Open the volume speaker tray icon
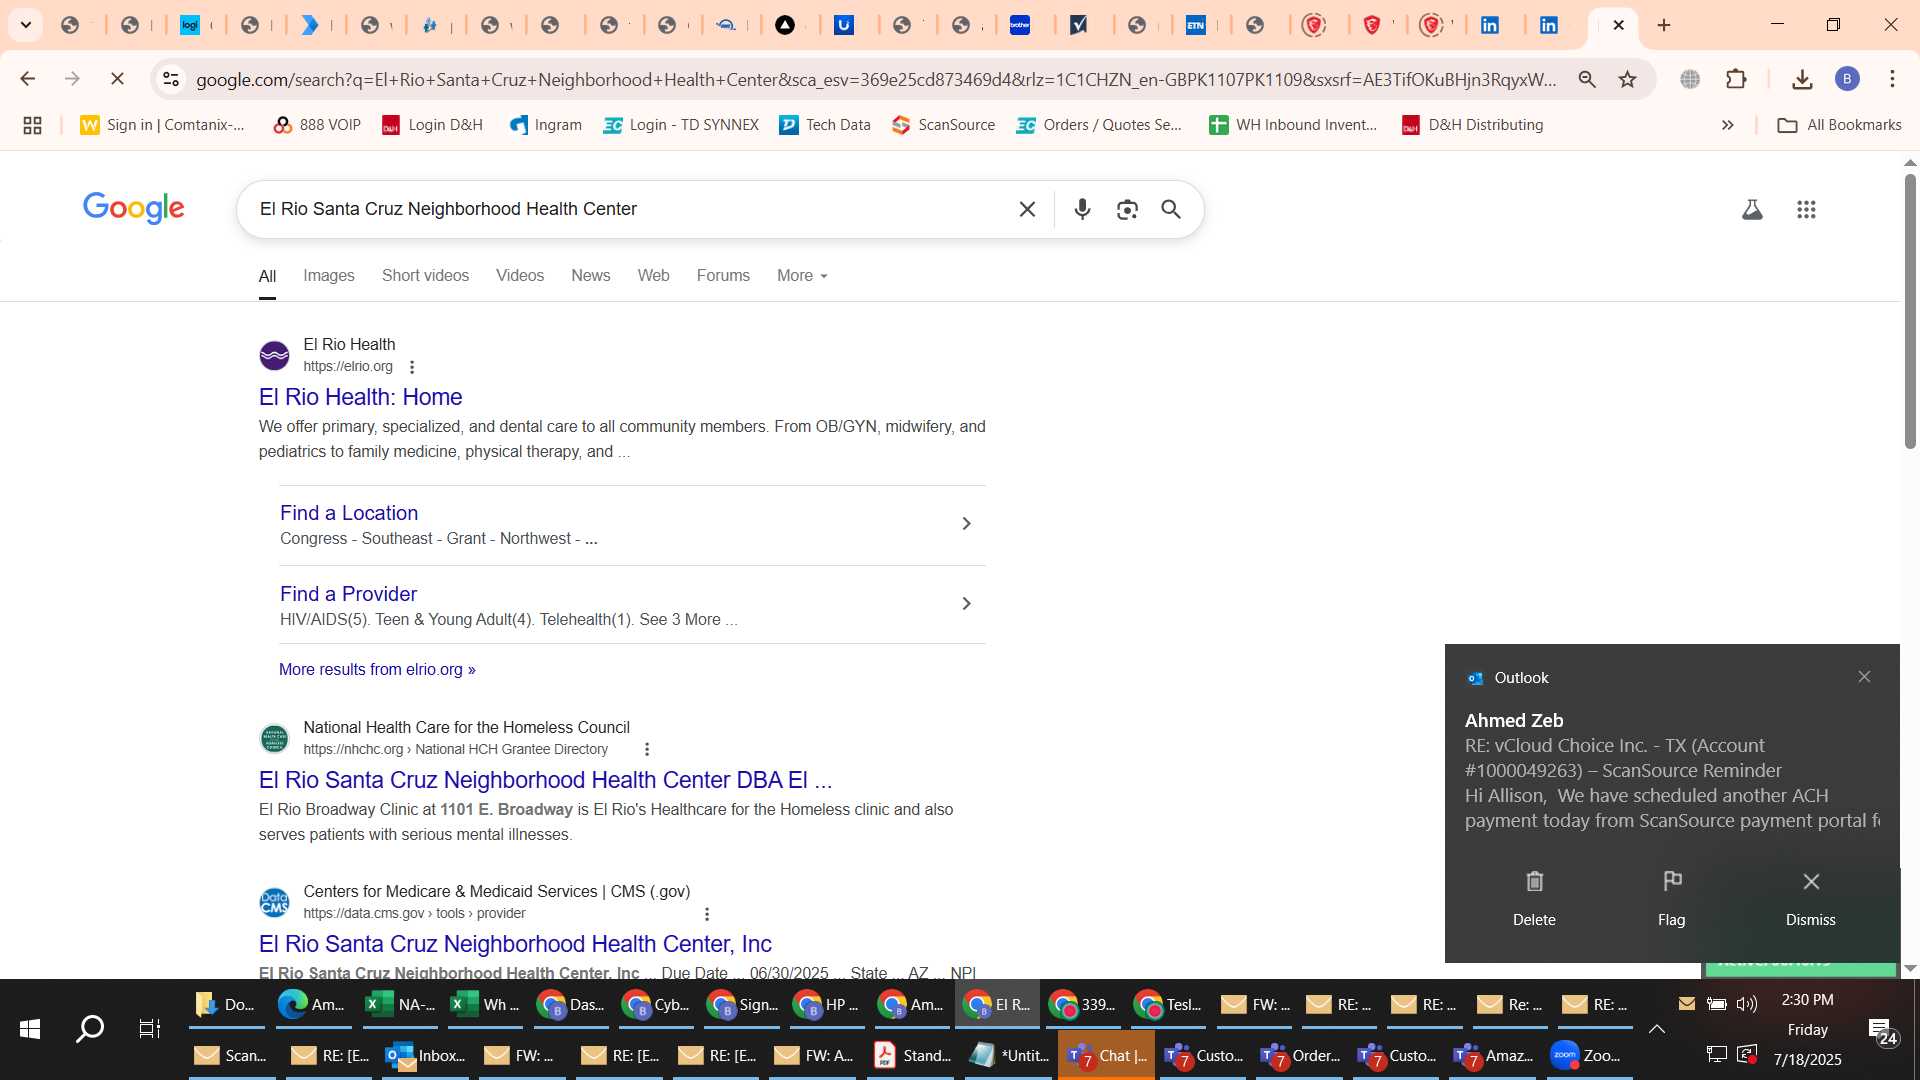The image size is (1920, 1080). click(x=1746, y=1004)
